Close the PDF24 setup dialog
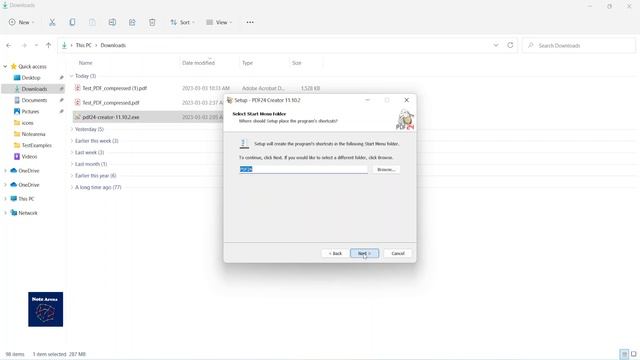Viewport: 640px width, 360px height. 407,100
